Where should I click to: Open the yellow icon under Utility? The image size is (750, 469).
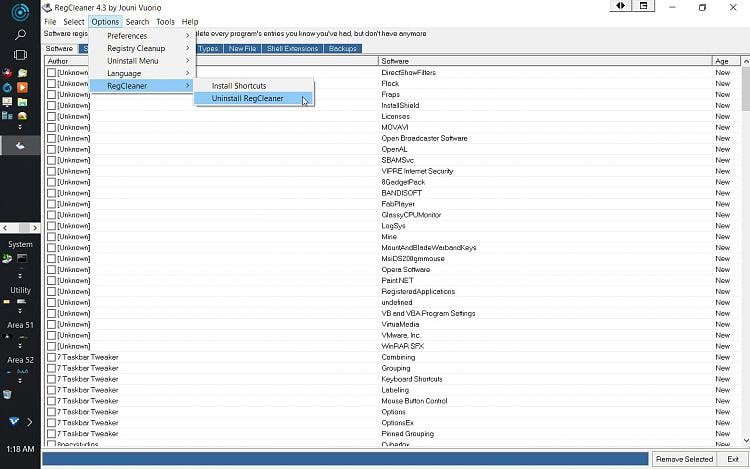(7, 302)
